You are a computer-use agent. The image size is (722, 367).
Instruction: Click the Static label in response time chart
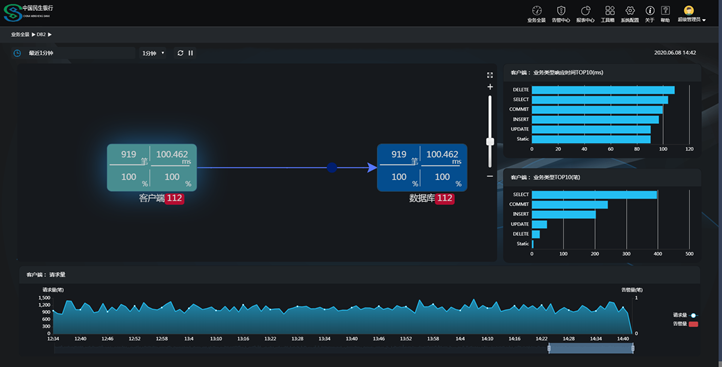click(x=523, y=139)
